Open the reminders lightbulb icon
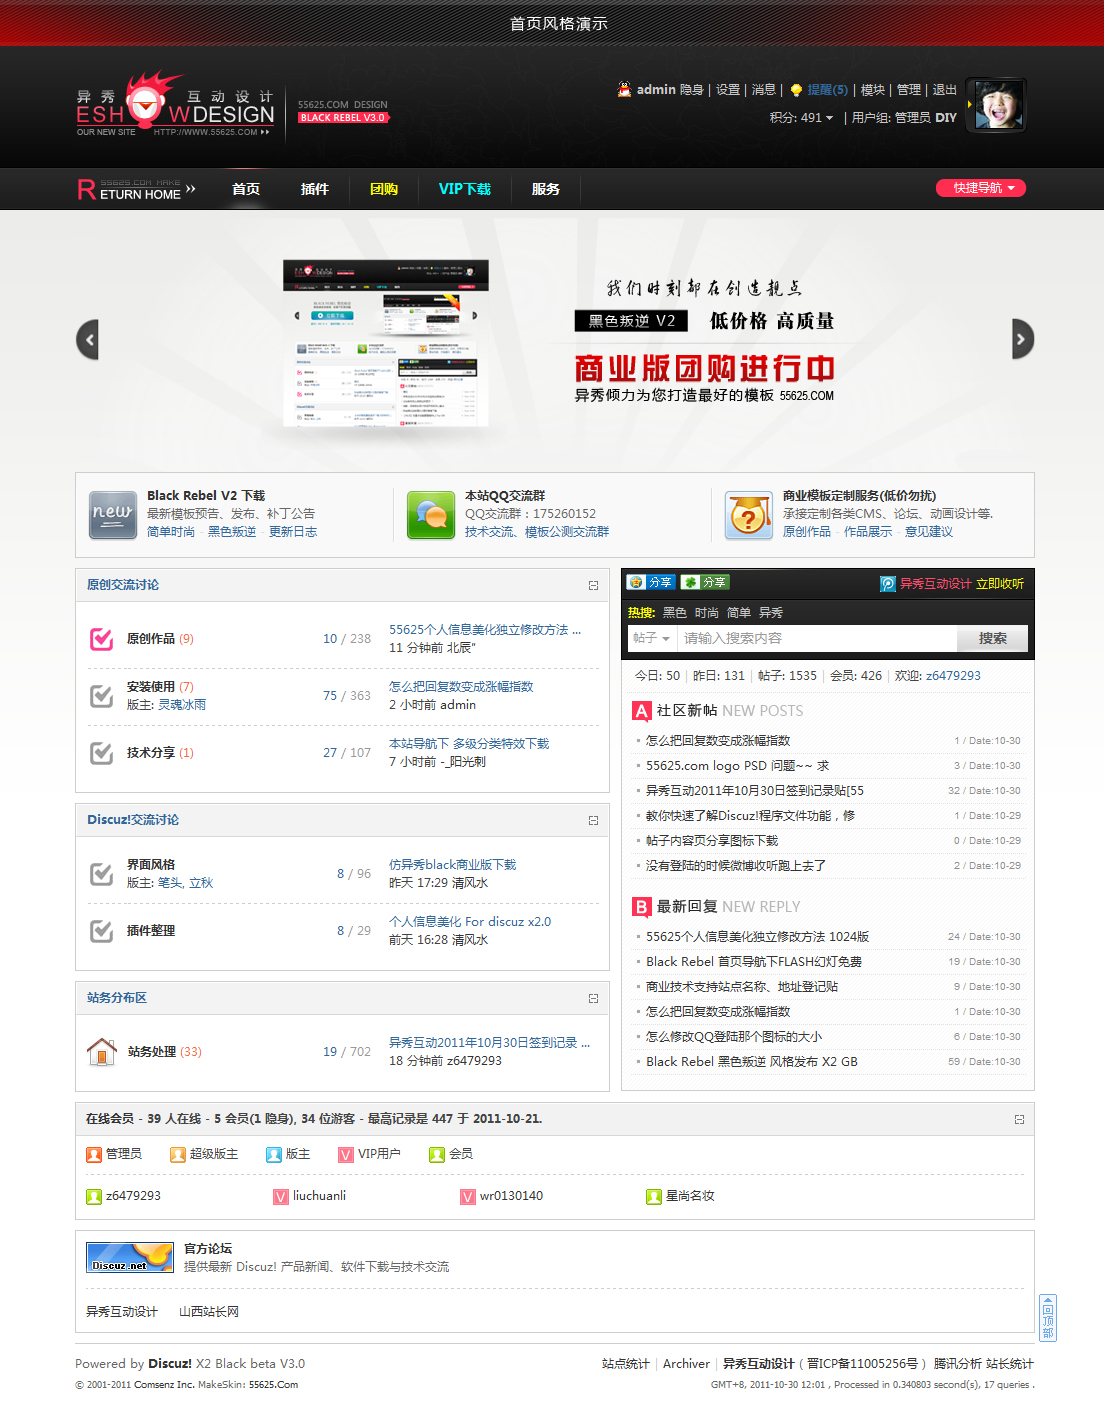 coord(796,90)
